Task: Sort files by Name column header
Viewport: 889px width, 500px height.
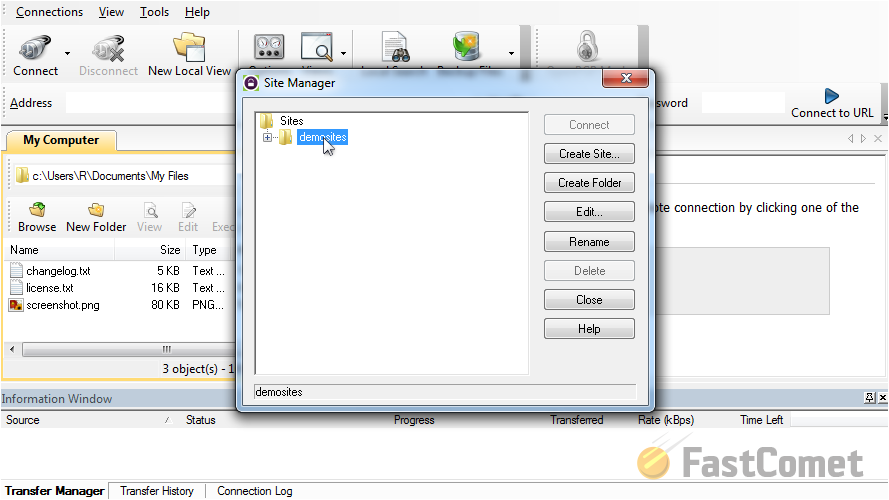Action: point(60,250)
